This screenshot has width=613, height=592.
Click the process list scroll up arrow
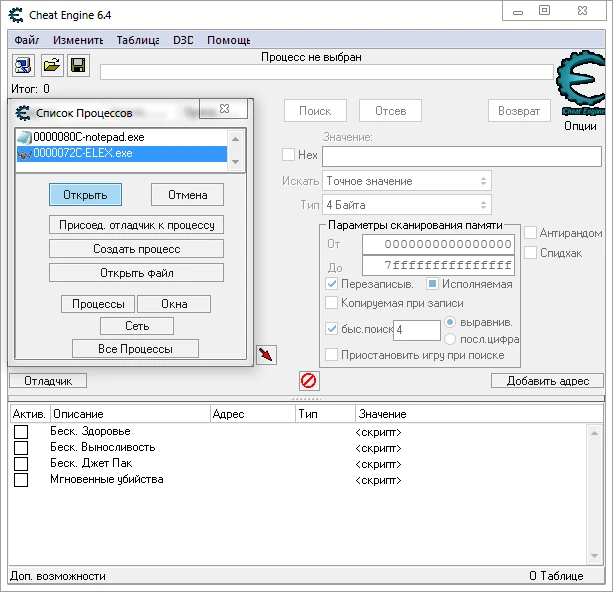[235, 139]
